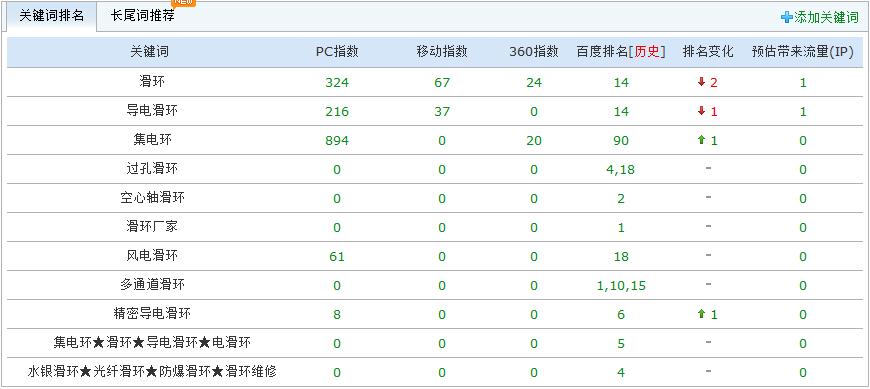Select keyword 精密导电滑环

pos(152,314)
